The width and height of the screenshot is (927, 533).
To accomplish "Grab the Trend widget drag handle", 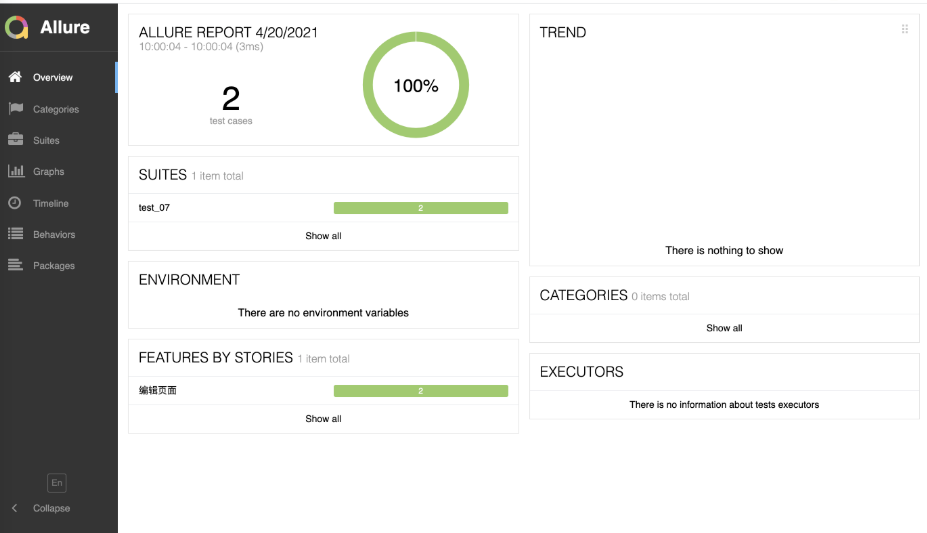I will pos(905,29).
